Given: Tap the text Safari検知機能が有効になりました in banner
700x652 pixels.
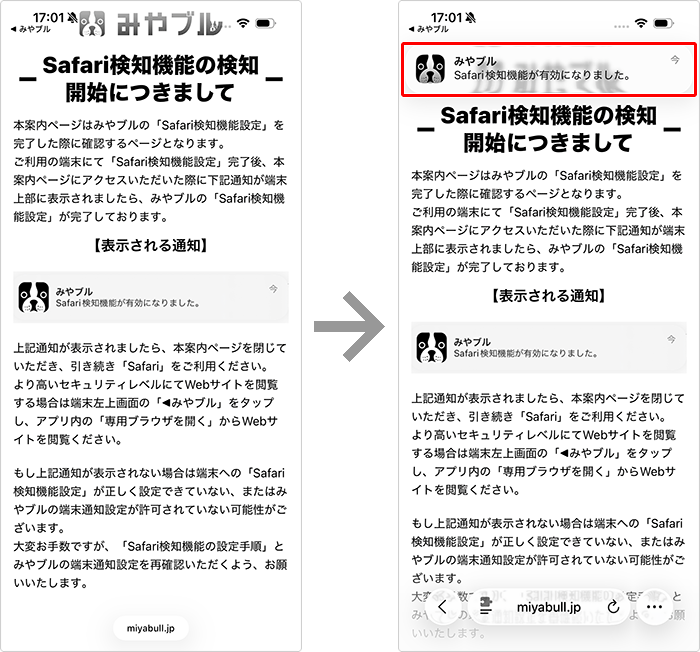Looking at the screenshot, I should [x=542, y=75].
